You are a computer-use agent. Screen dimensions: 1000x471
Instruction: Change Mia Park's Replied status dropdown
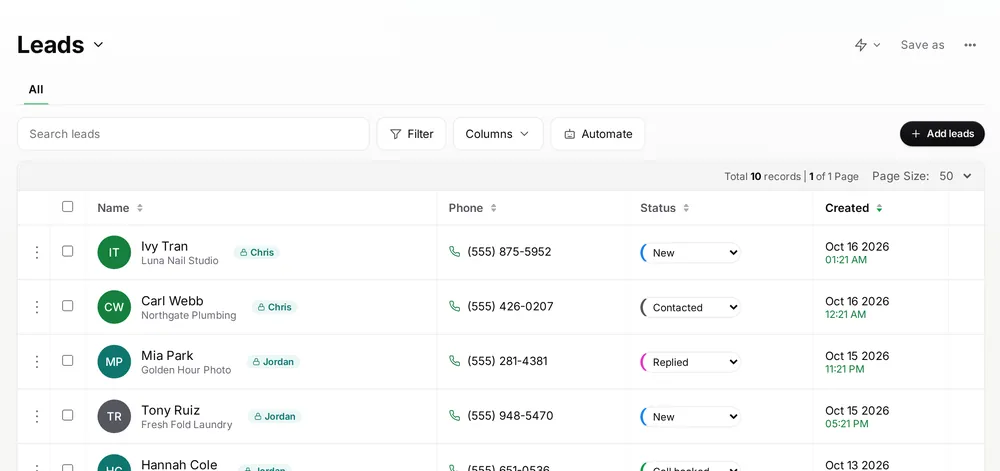(x=691, y=362)
